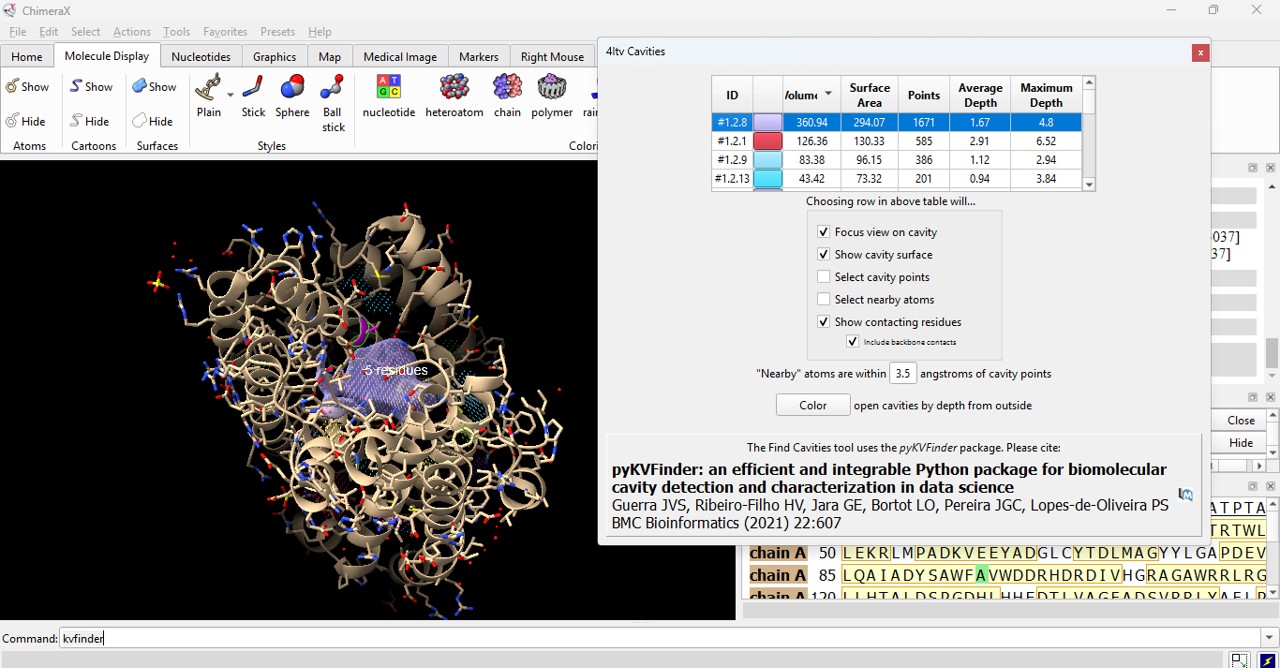Enable Select nearby atoms checkbox
Image resolution: width=1280 pixels, height=668 pixels.
click(824, 299)
